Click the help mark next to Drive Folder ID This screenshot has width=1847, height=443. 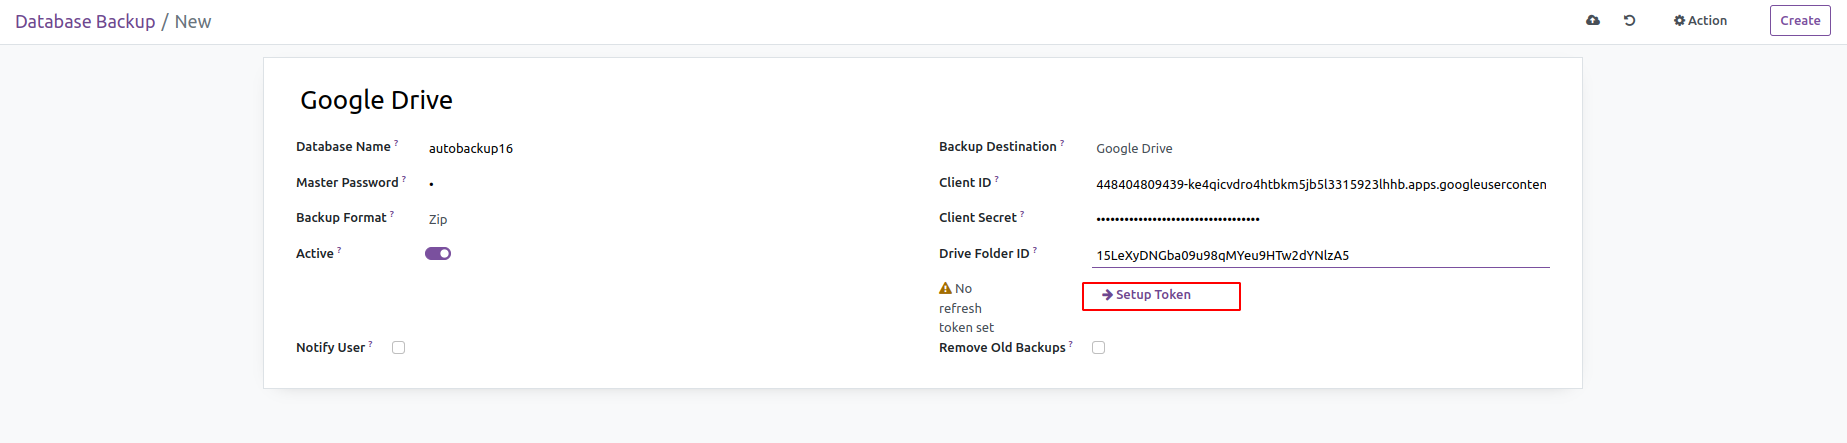1035,250
